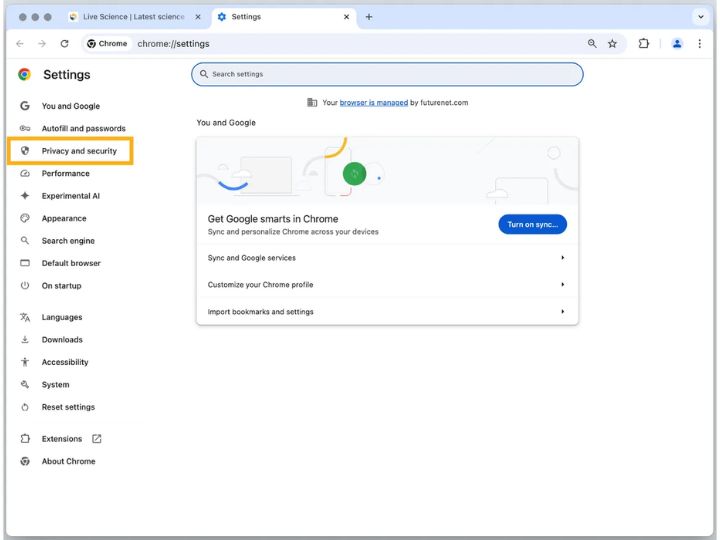Switch to the Live Science tab
The height and width of the screenshot is (540, 720).
click(x=133, y=17)
